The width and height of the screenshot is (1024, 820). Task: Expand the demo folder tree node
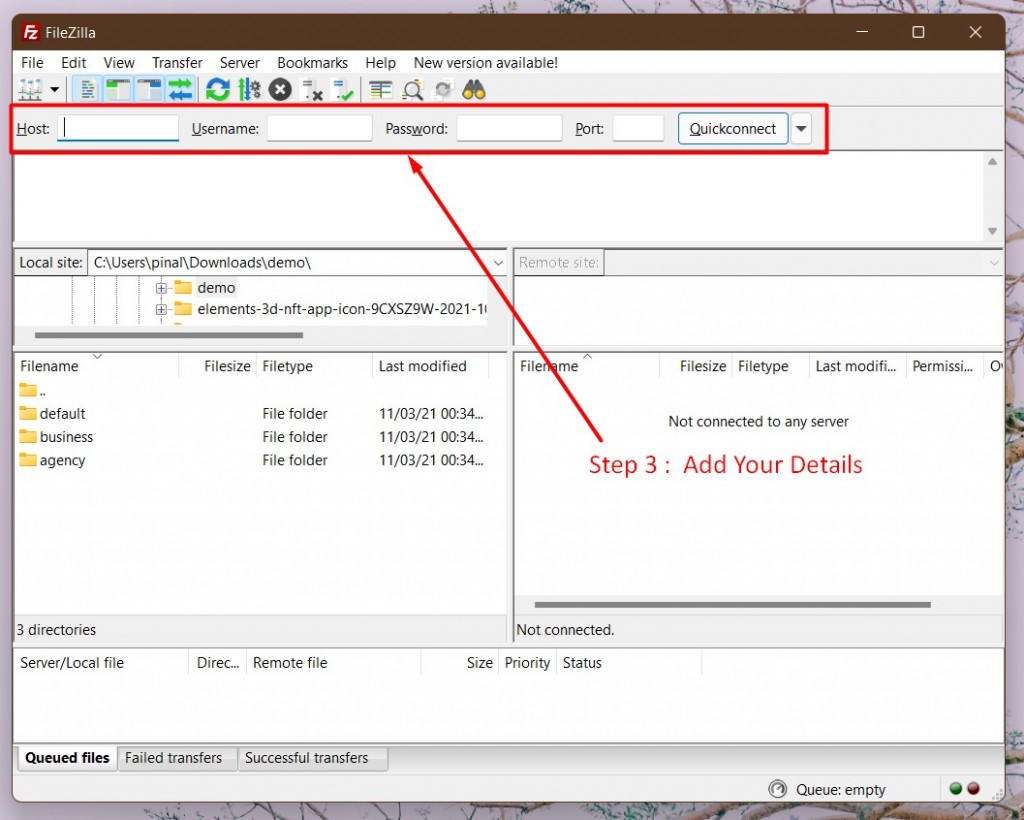coord(161,288)
